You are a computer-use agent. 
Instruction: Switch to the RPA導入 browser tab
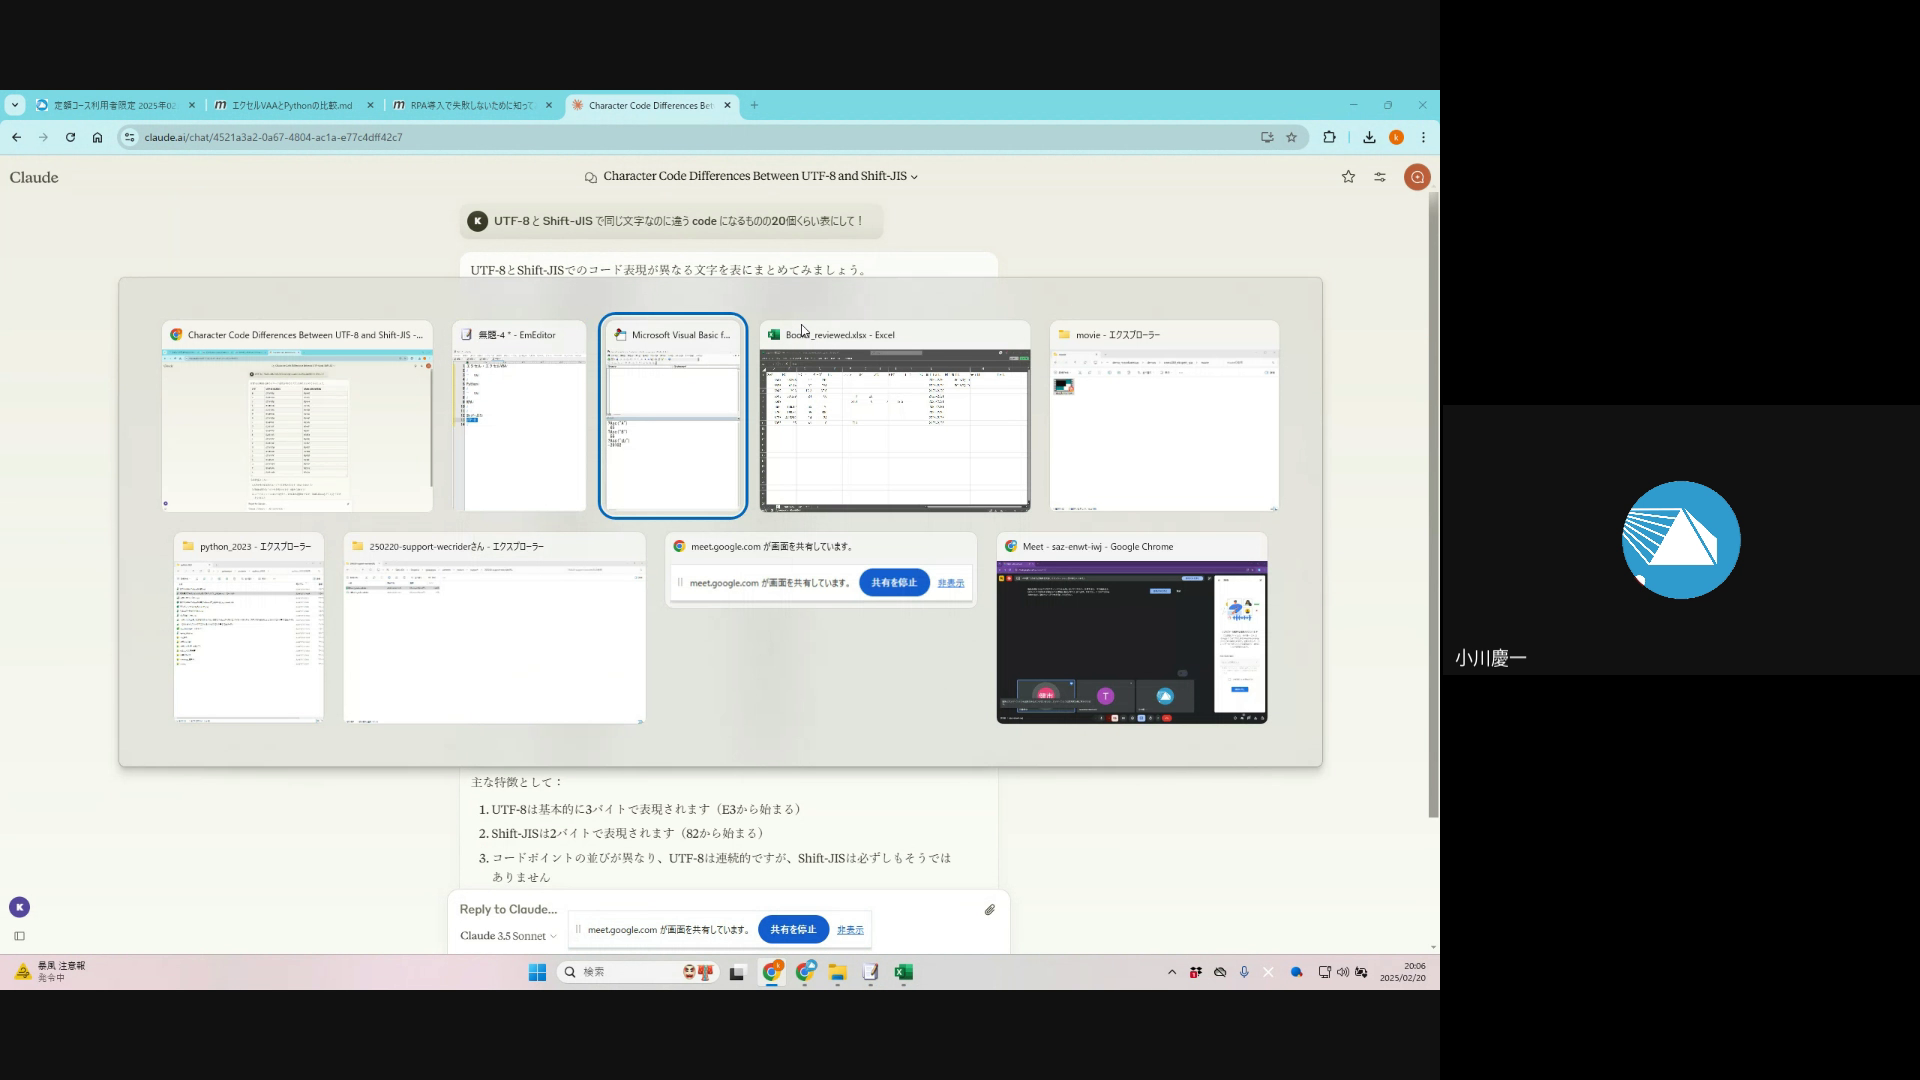[x=472, y=105]
